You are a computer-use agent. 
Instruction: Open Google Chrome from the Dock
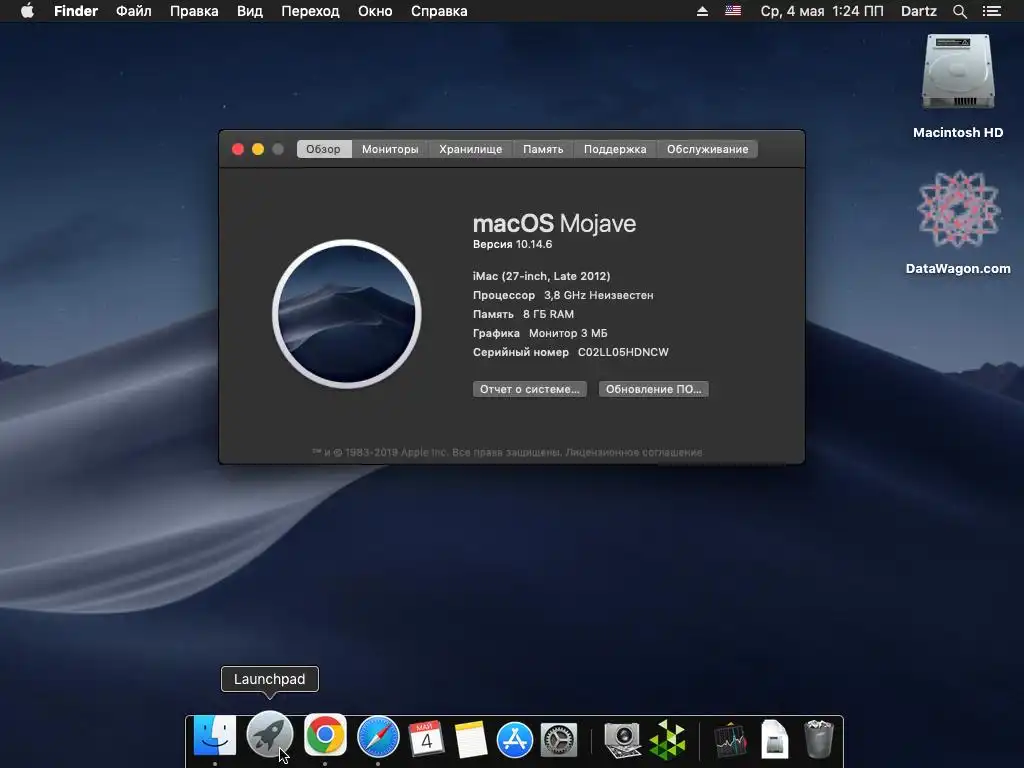(x=325, y=735)
